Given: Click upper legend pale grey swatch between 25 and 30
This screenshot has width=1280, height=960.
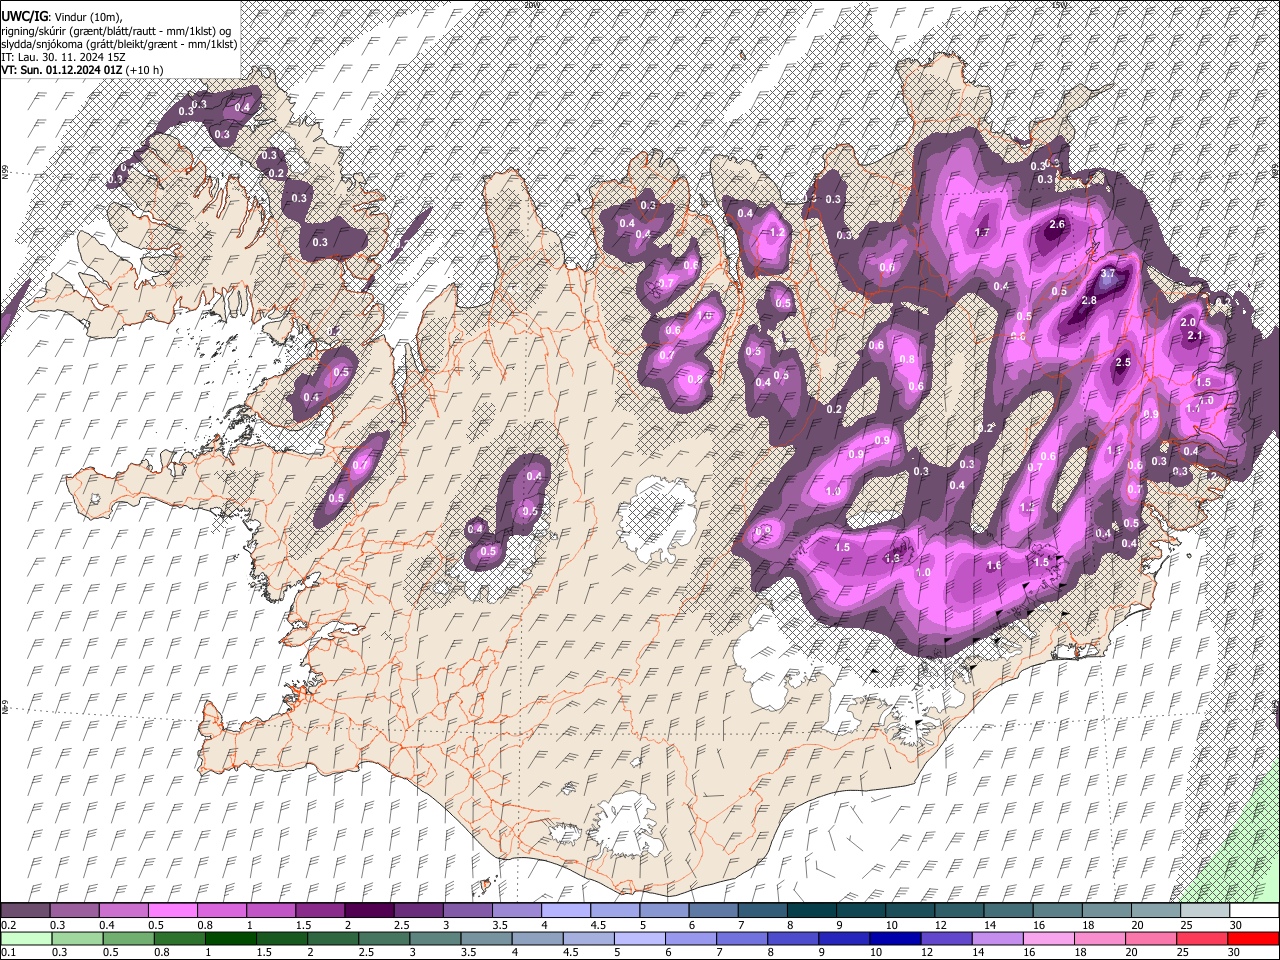Looking at the screenshot, I should tap(1206, 911).
